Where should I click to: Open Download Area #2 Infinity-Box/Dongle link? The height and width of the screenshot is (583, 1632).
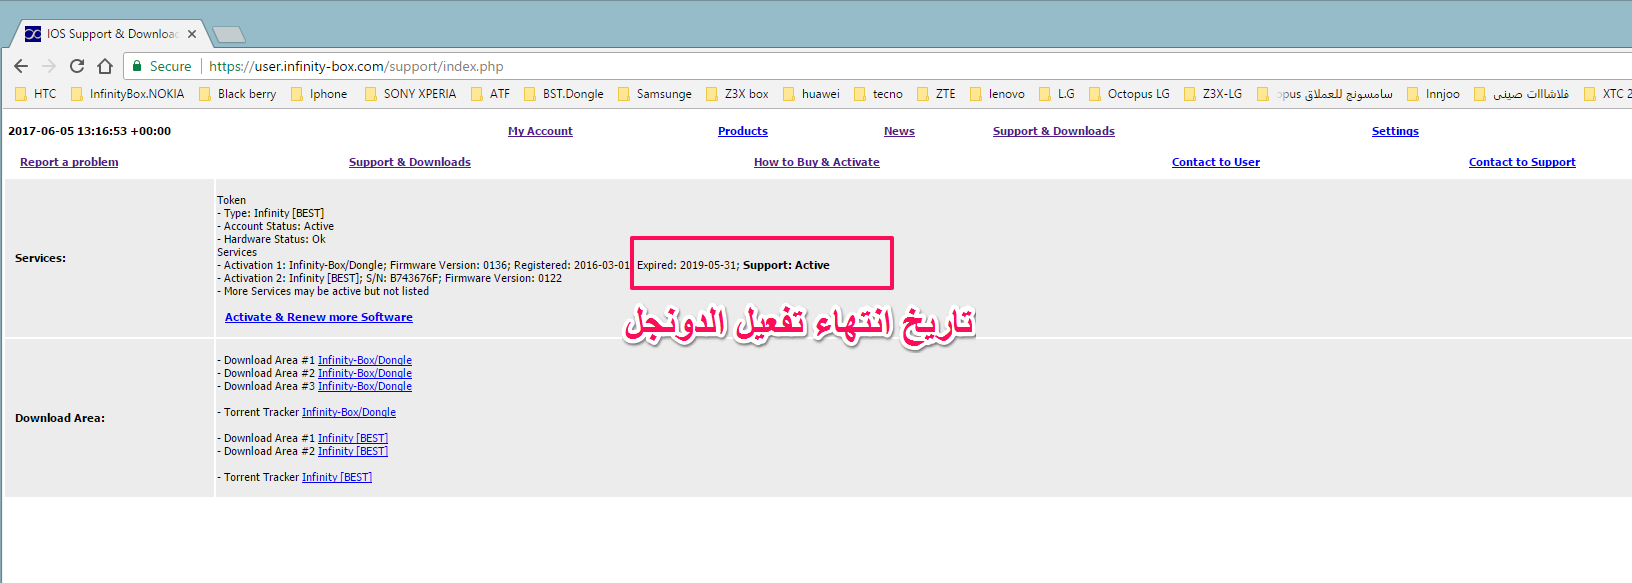365,373
